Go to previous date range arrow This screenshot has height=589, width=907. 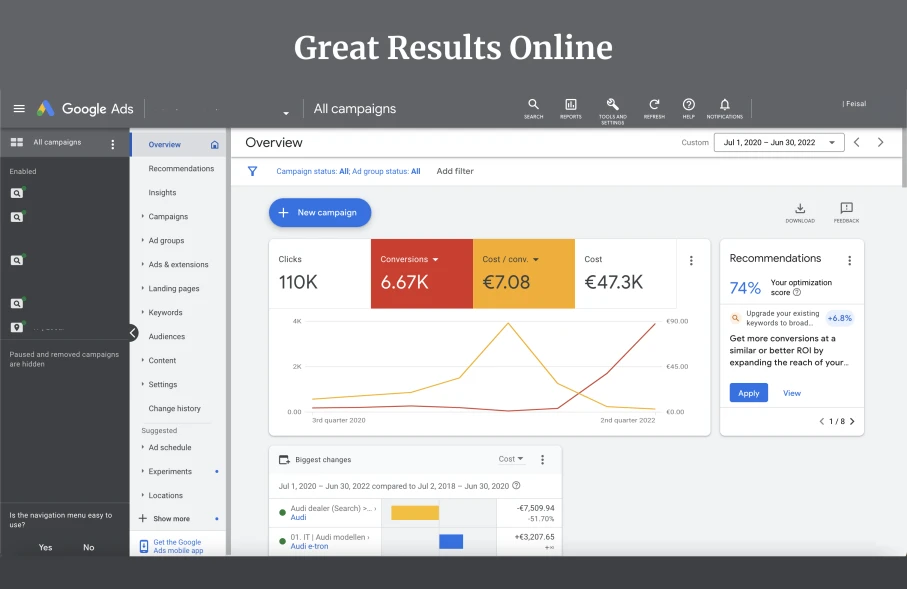[857, 142]
